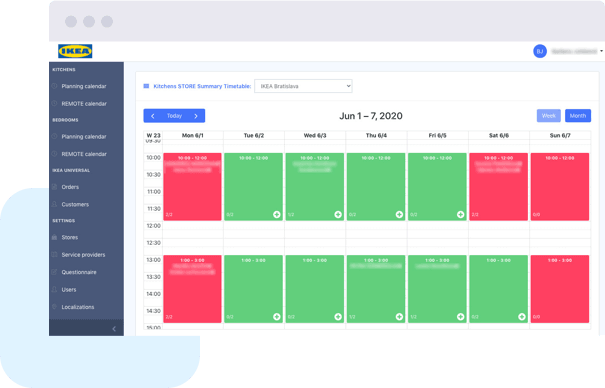This screenshot has height=388, width=605.
Task: Add booking to Thu 6/4 10:00 slot
Action: pyautogui.click(x=399, y=214)
